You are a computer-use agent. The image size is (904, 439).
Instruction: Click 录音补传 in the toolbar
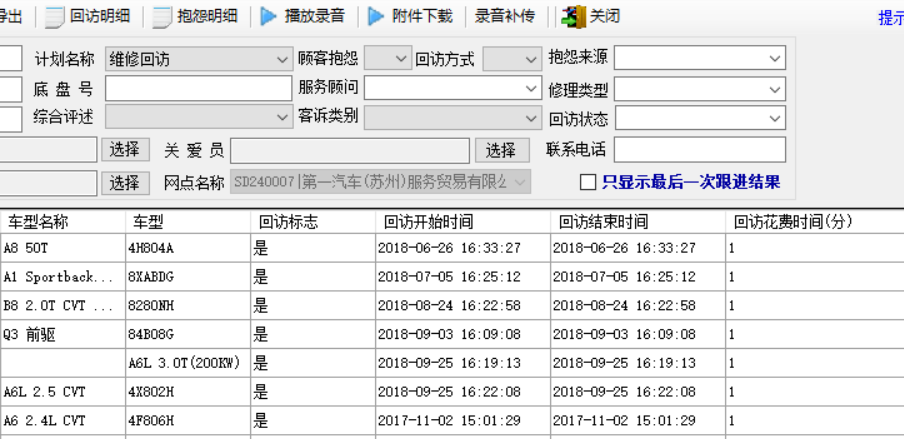click(x=504, y=16)
